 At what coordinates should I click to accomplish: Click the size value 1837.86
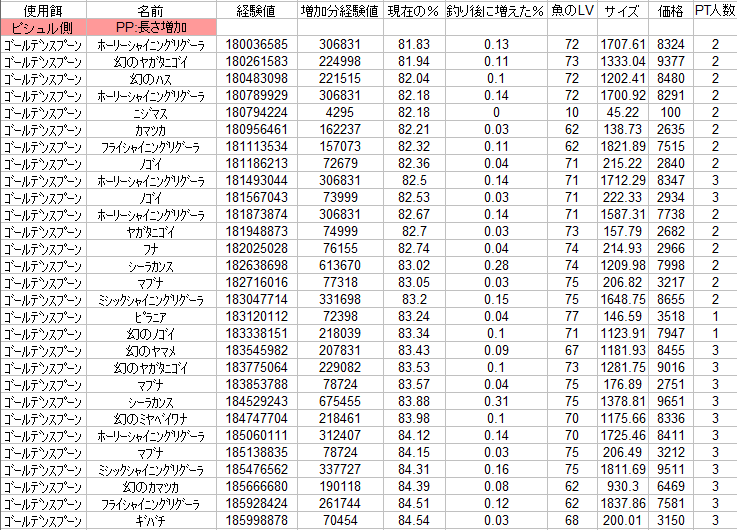point(623,503)
